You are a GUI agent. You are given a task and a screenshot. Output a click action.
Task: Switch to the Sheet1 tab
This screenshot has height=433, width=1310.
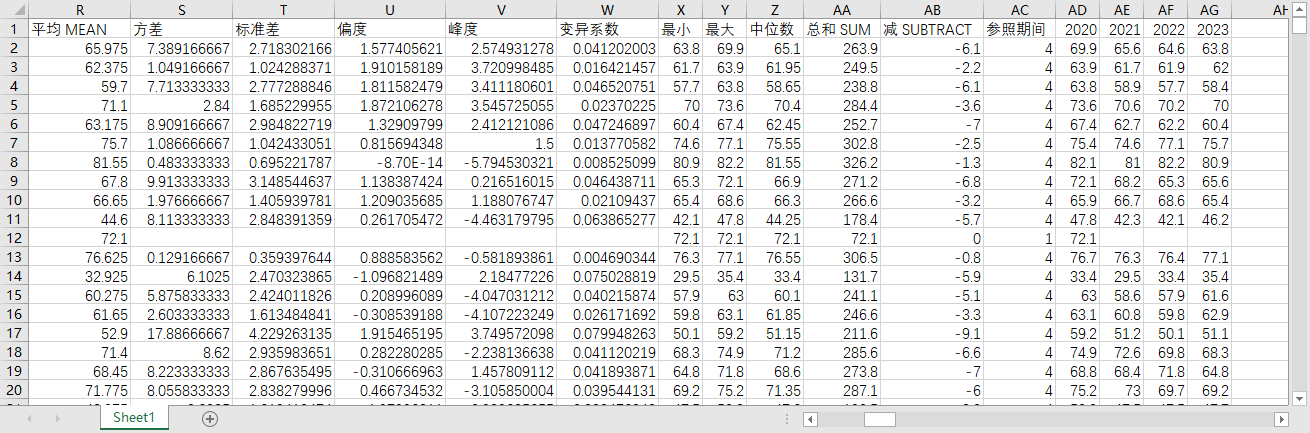click(x=134, y=418)
